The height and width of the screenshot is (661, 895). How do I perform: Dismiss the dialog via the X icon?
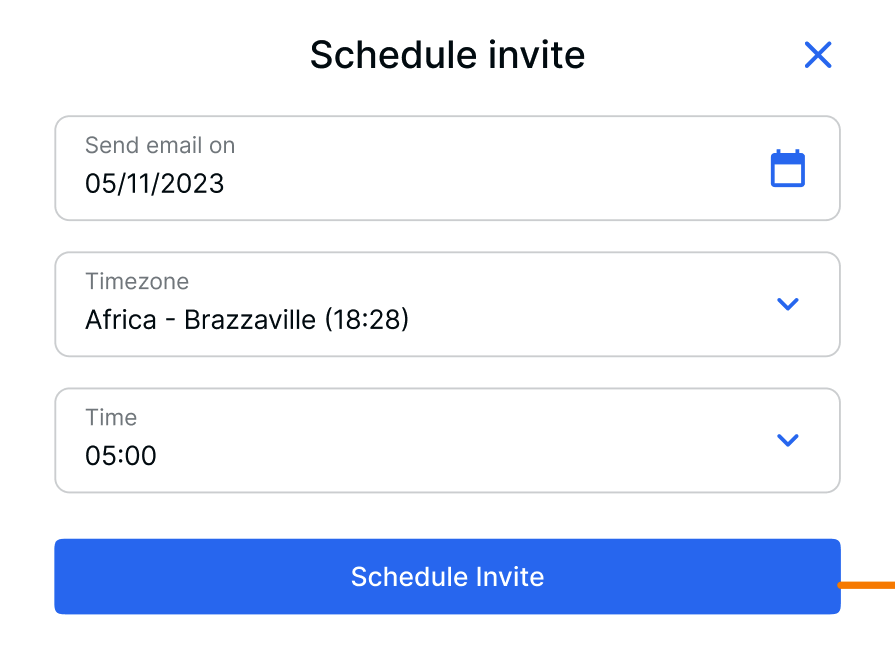pyautogui.click(x=818, y=55)
